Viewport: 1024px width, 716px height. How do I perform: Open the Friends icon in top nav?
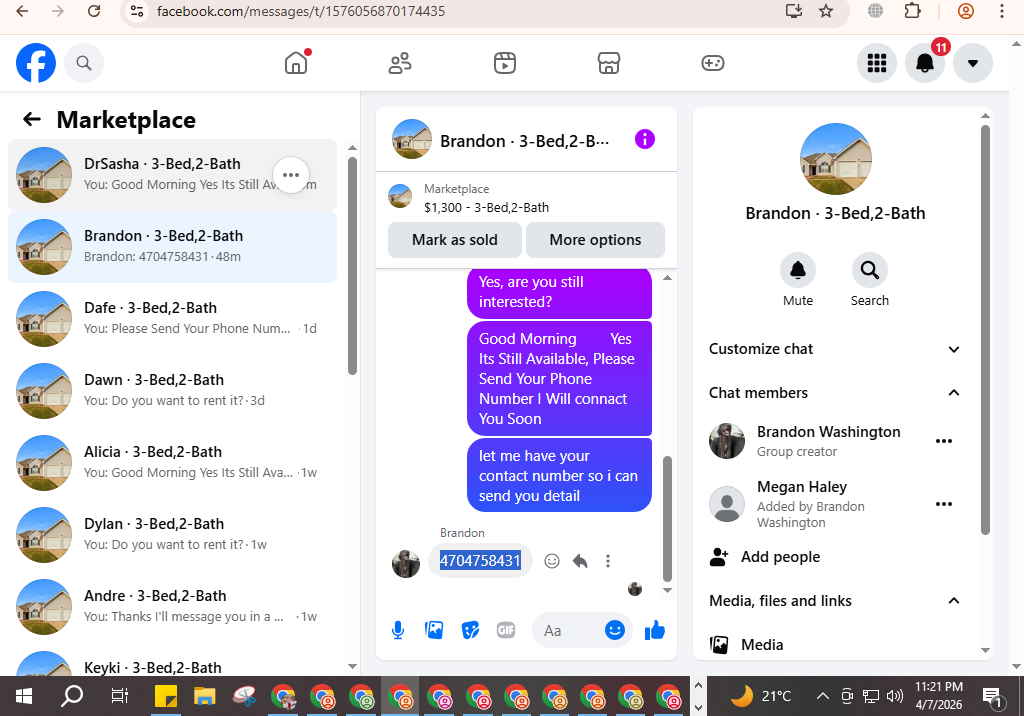pos(400,63)
